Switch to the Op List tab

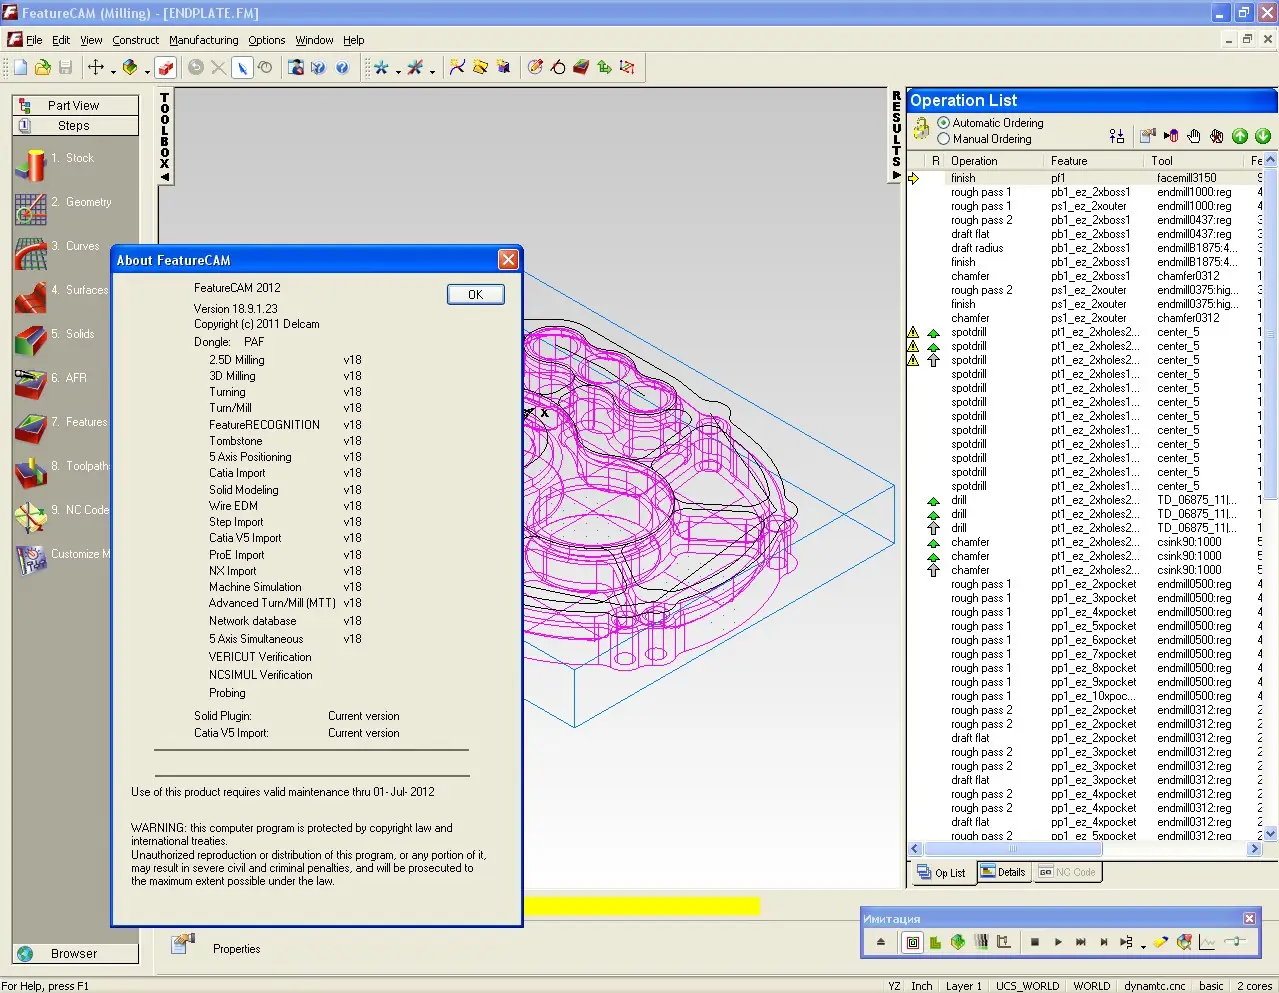pos(942,873)
